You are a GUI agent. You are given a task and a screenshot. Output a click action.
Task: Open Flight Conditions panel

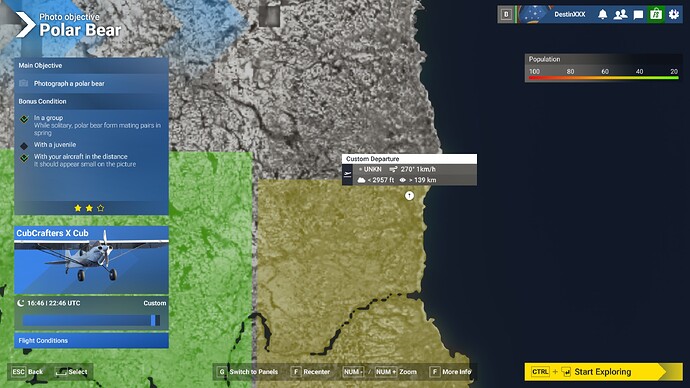point(92,340)
